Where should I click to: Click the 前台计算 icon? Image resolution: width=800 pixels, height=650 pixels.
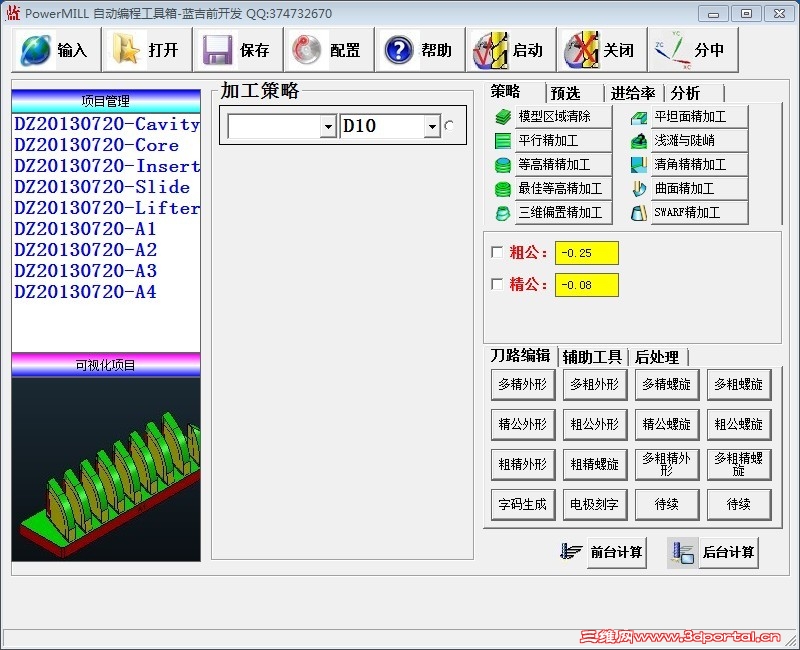coord(571,552)
